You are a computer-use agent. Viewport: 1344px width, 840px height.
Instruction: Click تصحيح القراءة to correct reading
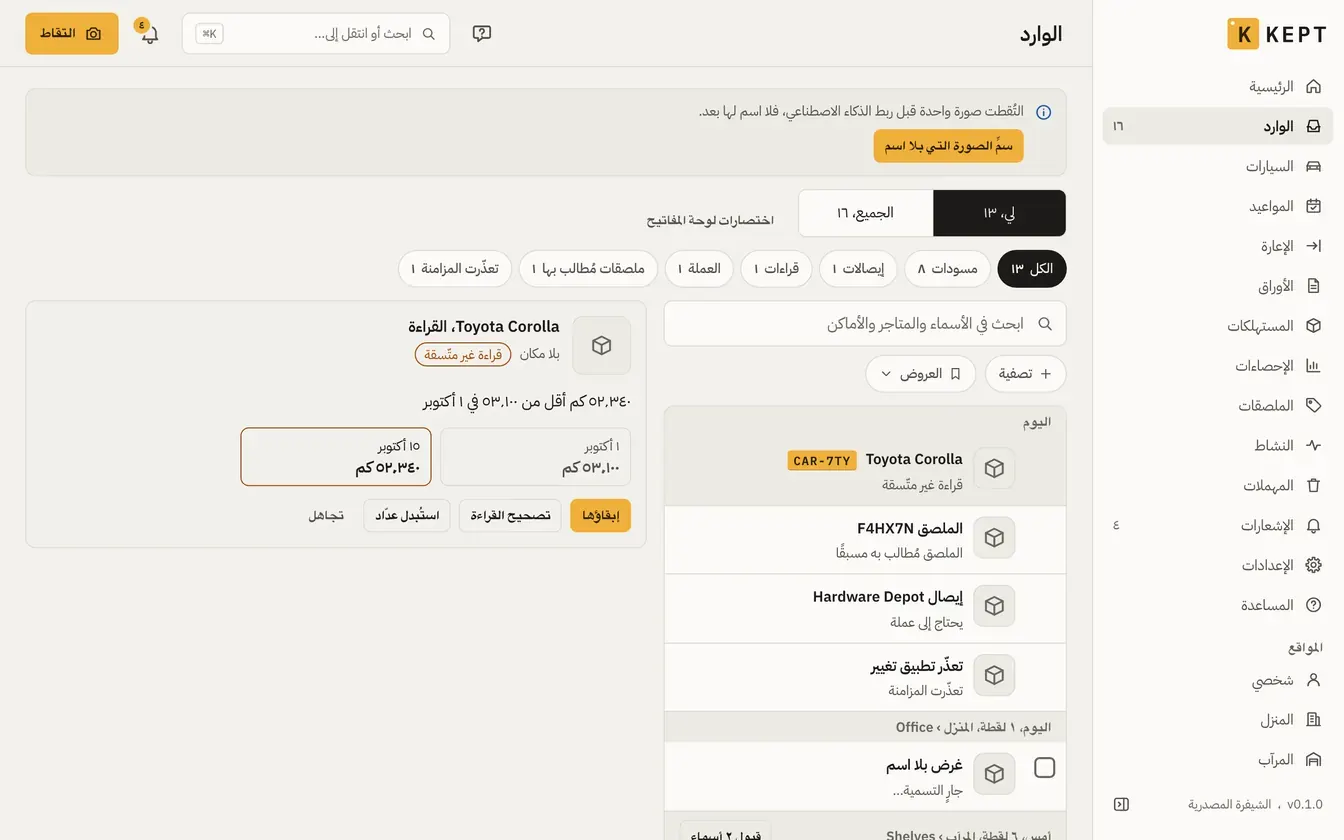(x=510, y=515)
